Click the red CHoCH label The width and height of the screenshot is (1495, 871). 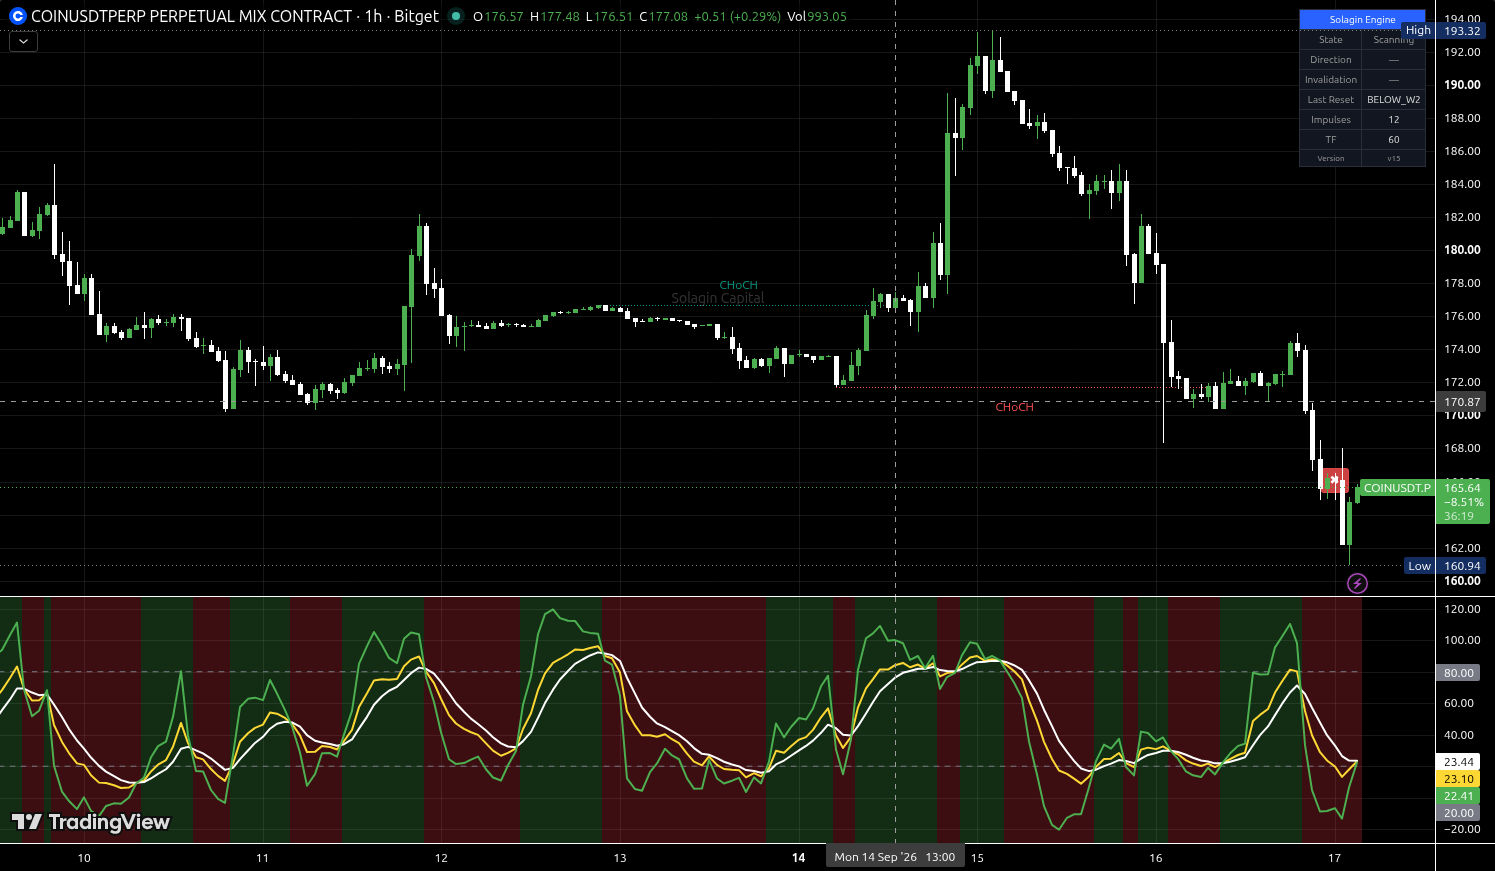(x=1014, y=407)
